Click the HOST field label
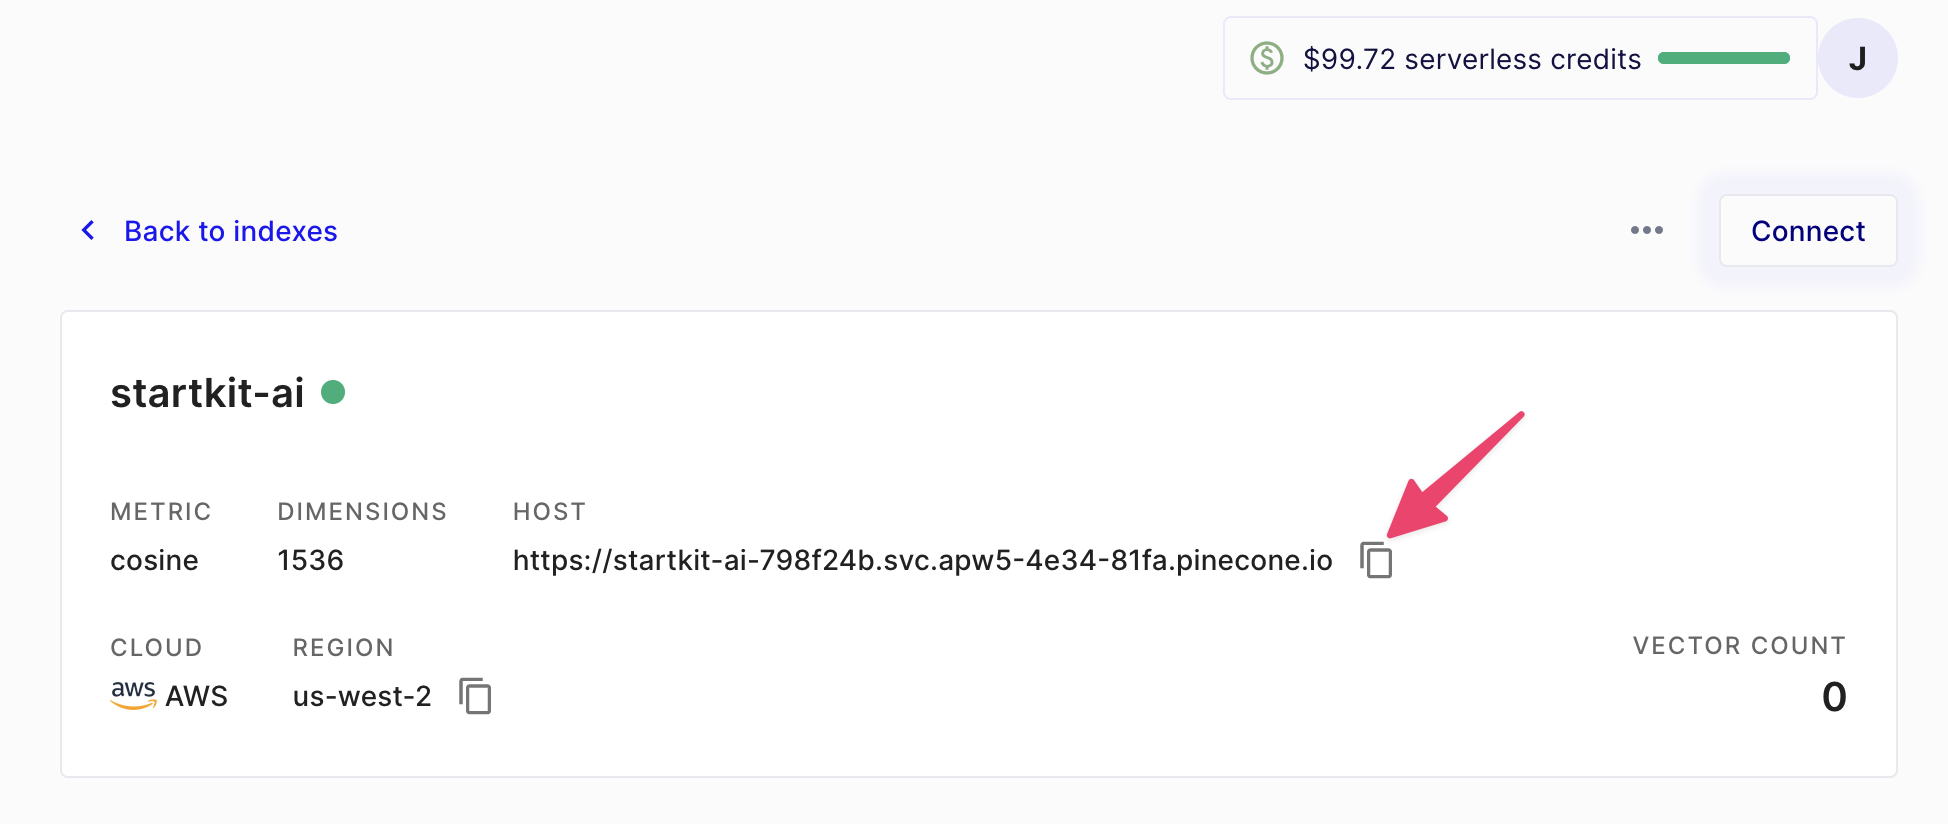 549,512
